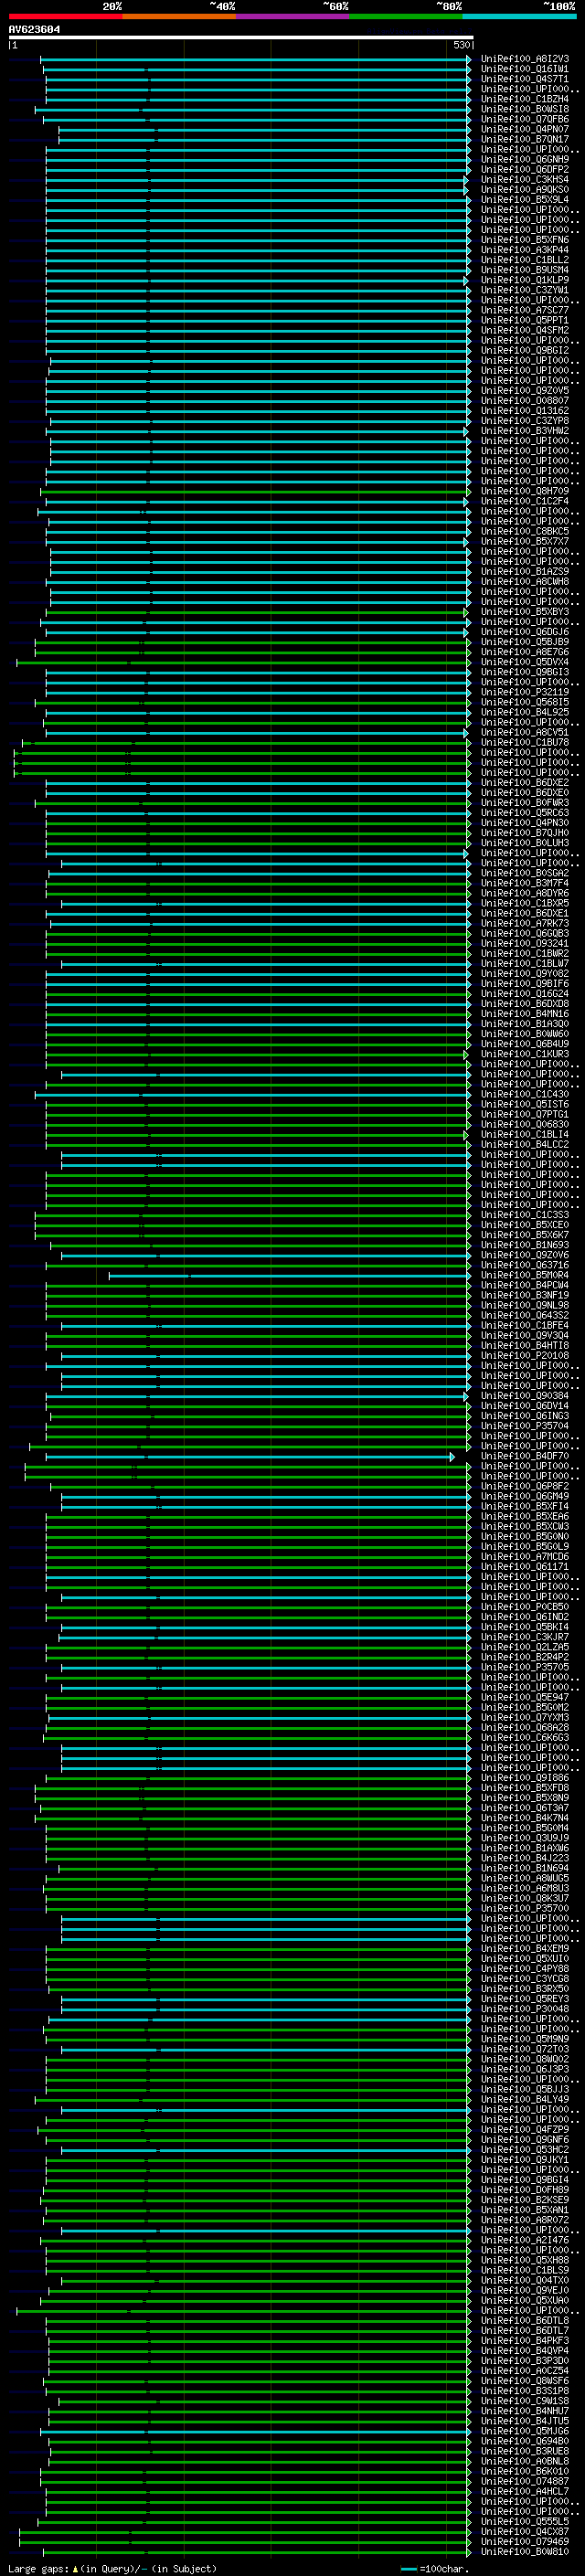This screenshot has width=585, height=2576.
Task: Open the UniRef100_Q568I5 hit link
Action: coord(525,702)
